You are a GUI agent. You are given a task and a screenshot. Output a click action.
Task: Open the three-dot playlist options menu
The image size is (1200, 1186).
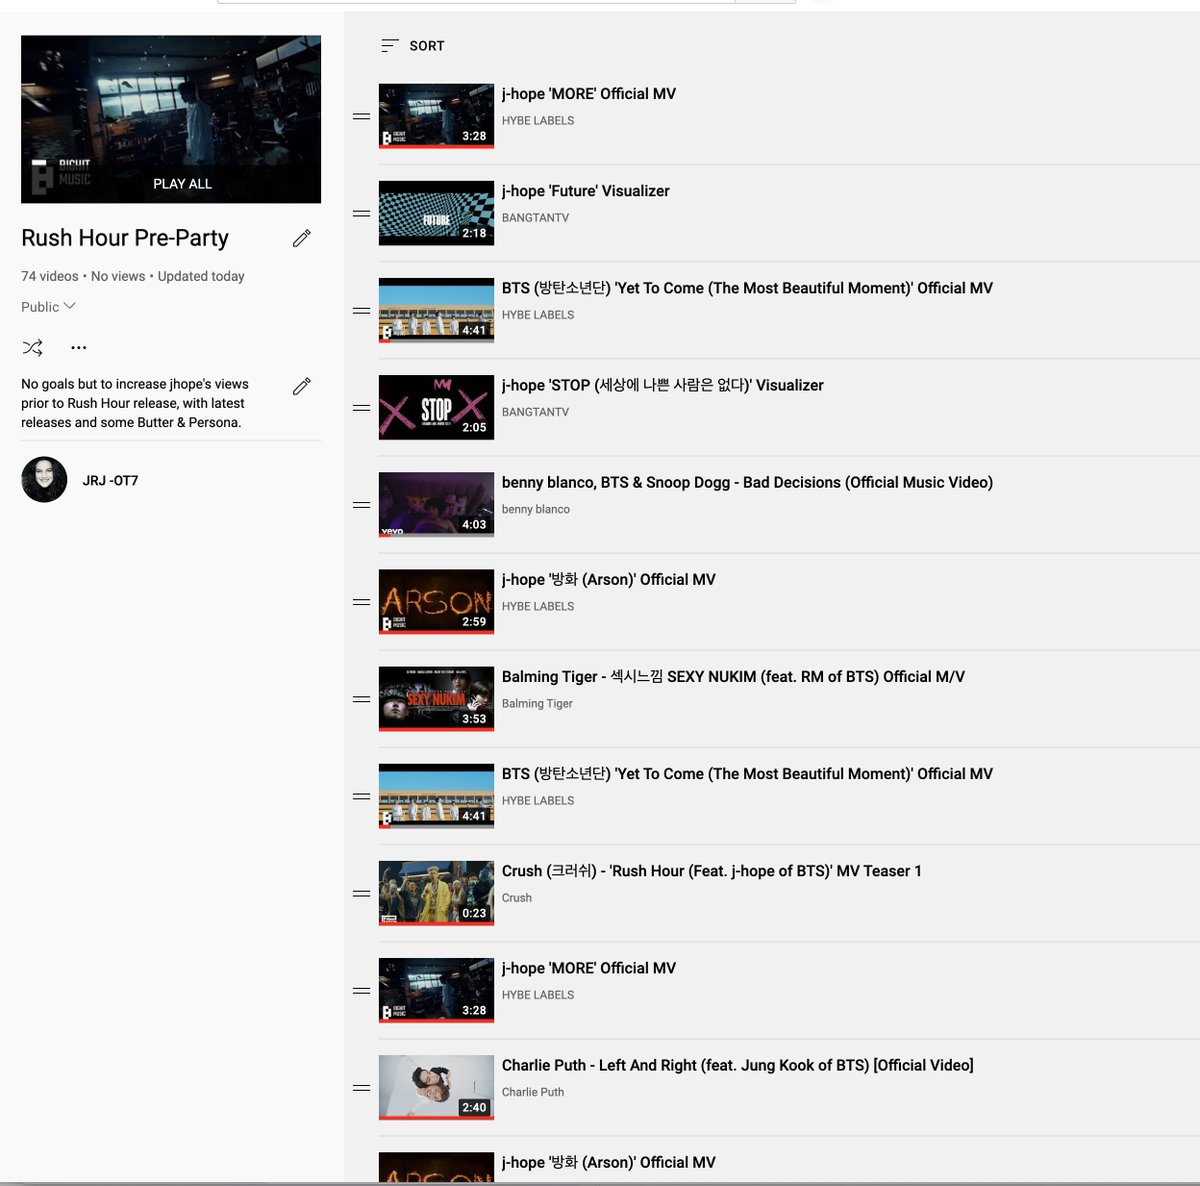79,348
